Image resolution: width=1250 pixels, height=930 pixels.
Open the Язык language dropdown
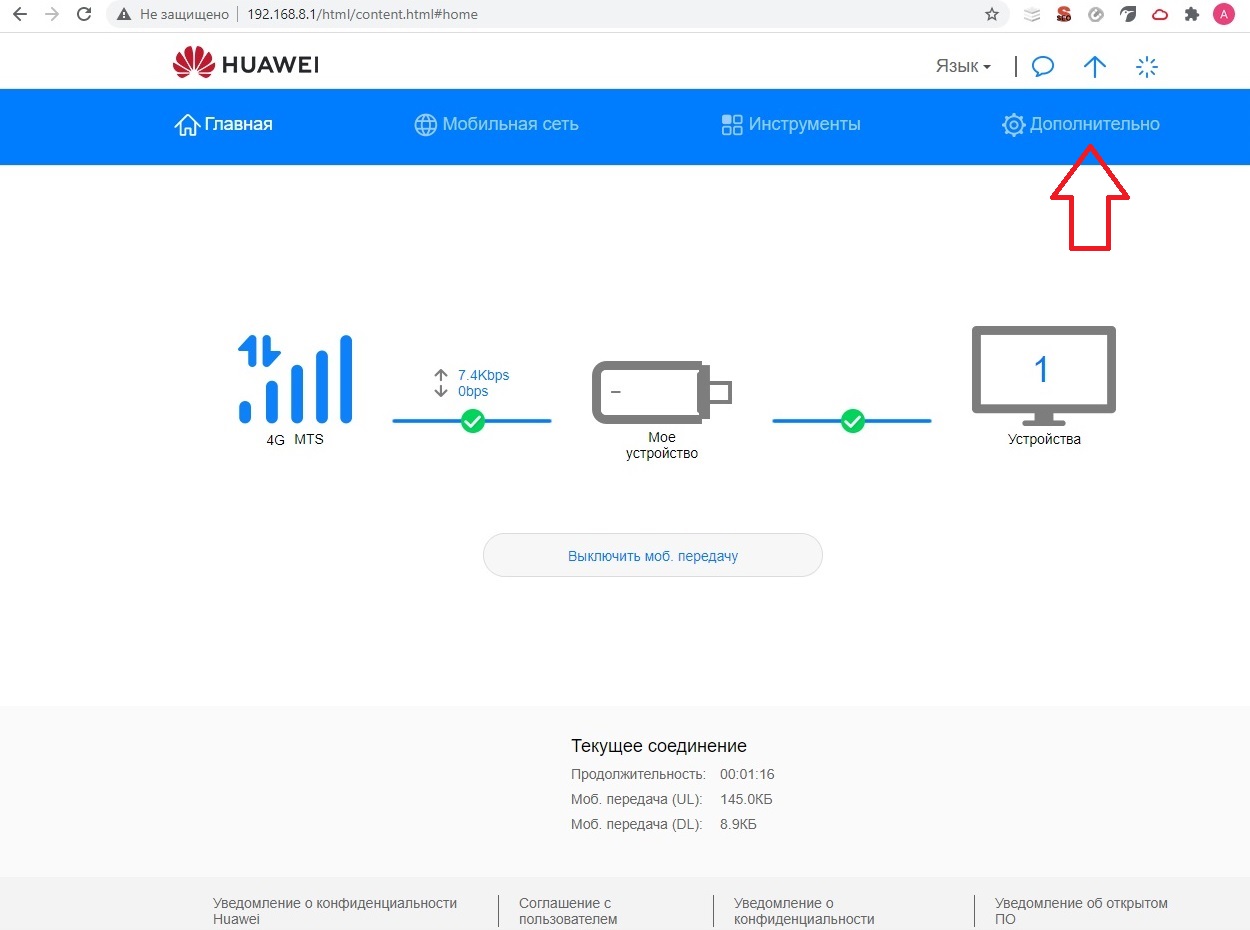[x=963, y=66]
